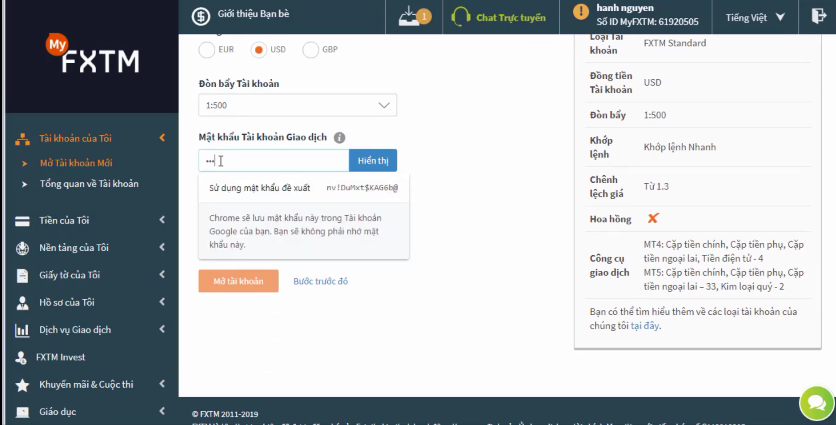The image size is (836, 425).
Task: Click the Tài khoản của Tôi hierarchy icon
Action: coord(22,139)
